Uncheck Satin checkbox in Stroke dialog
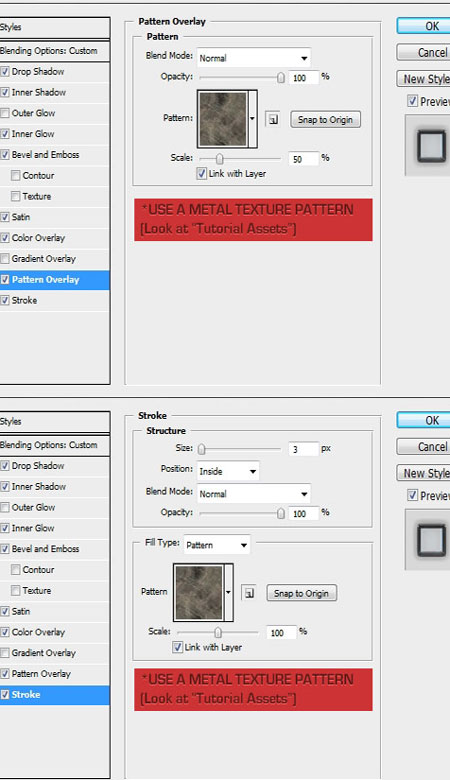The width and height of the screenshot is (450, 780). 5,611
